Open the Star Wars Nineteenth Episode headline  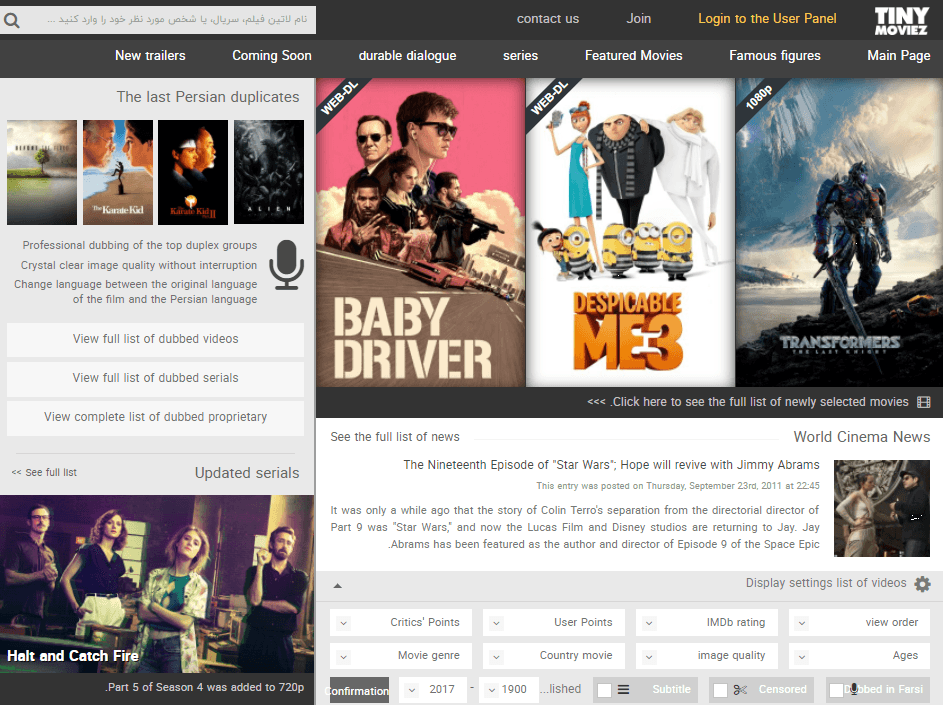tap(611, 465)
